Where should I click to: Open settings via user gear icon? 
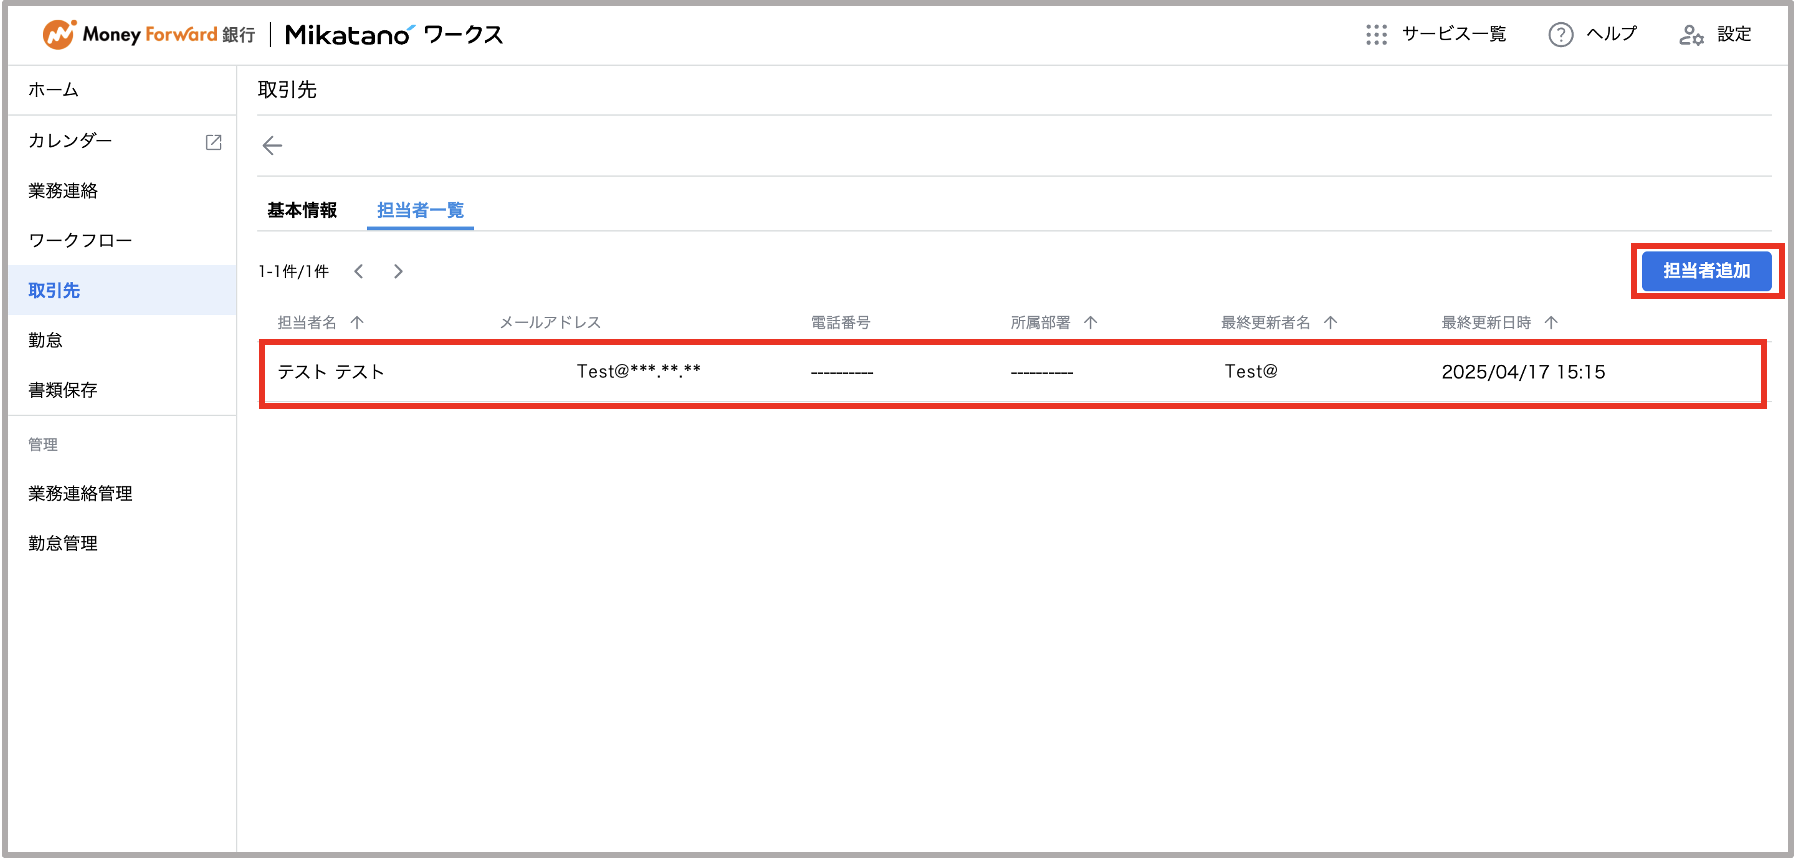click(x=1691, y=35)
